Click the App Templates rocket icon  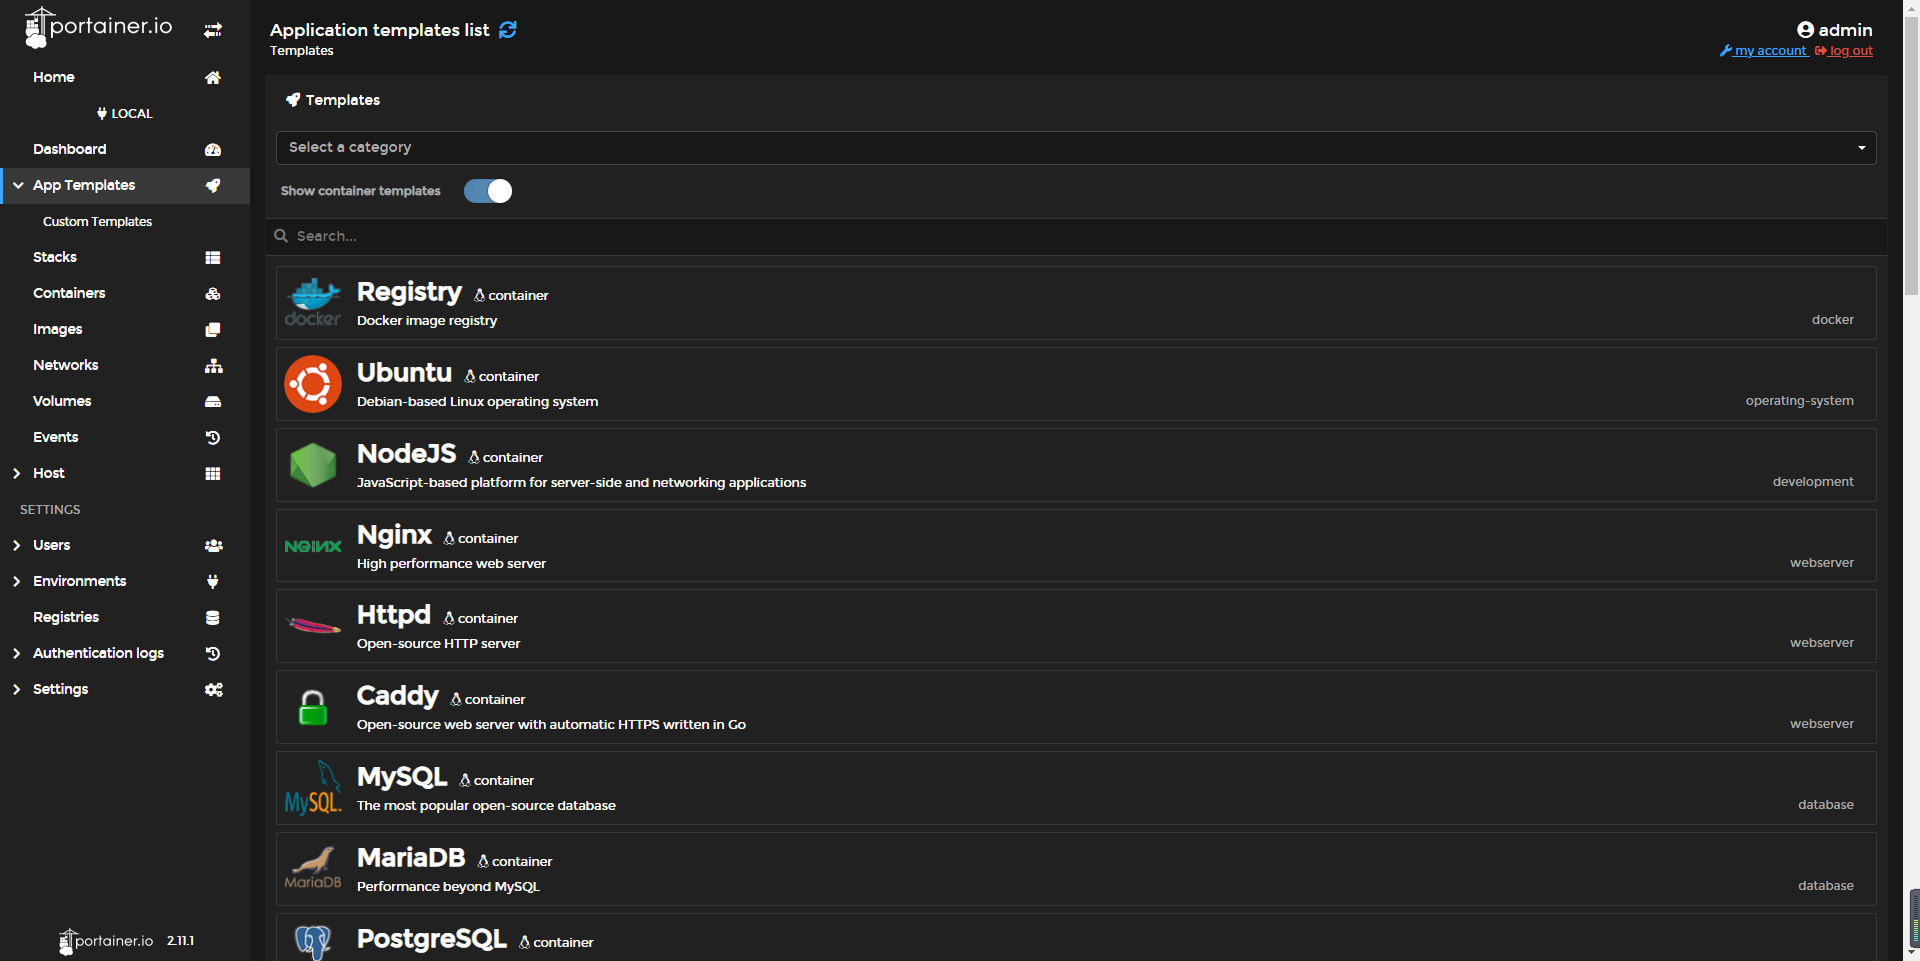(x=213, y=185)
